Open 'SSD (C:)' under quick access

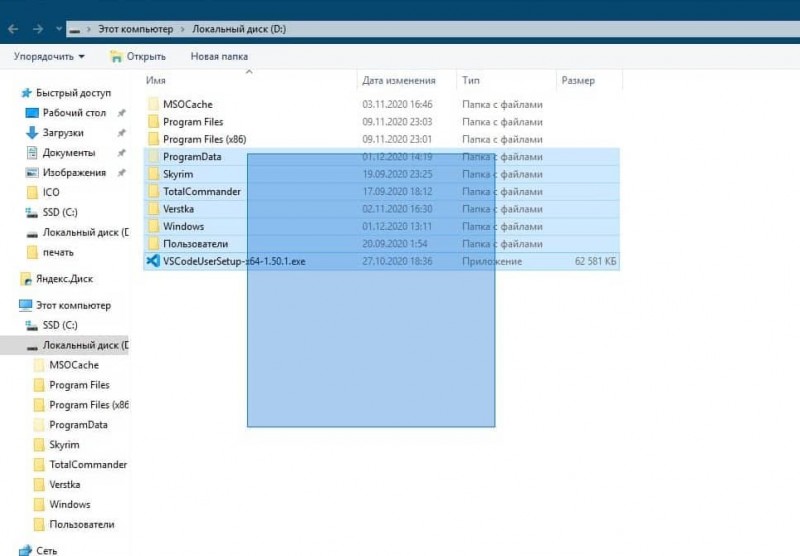point(60,212)
